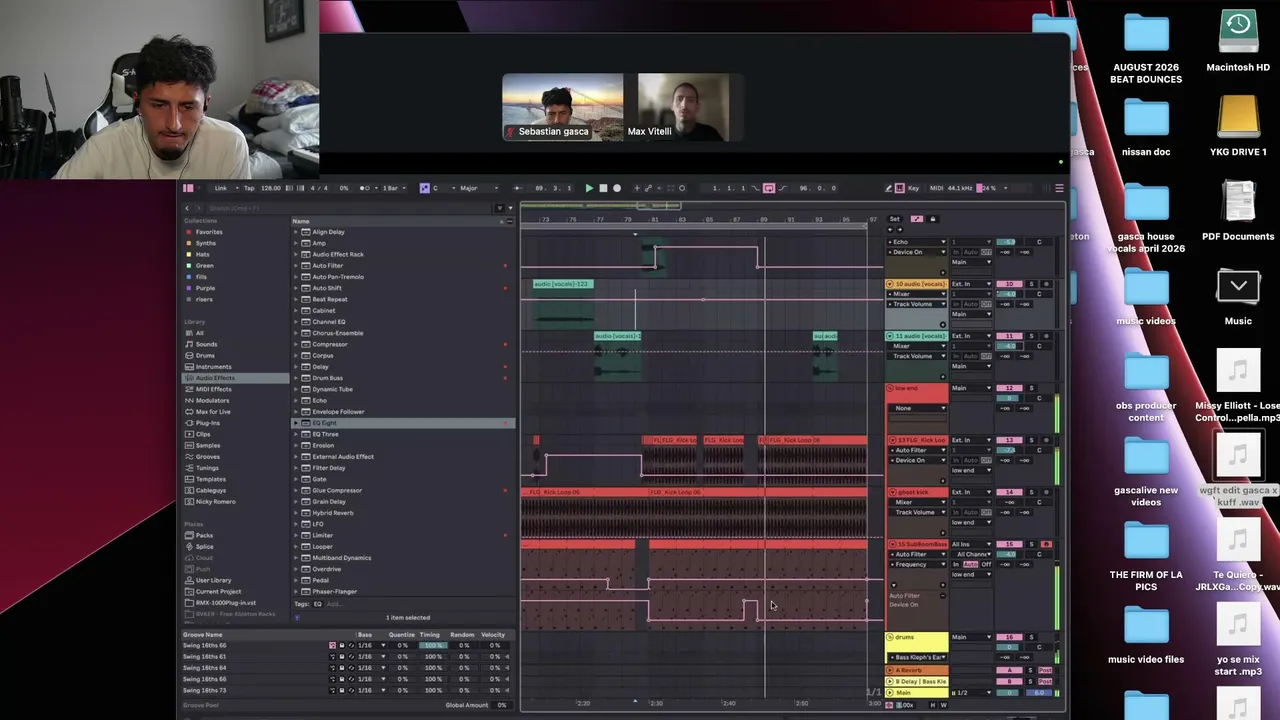Viewport: 1280px width, 720px height.
Task: Toggle the automation mode button beside Set
Action: tap(917, 219)
